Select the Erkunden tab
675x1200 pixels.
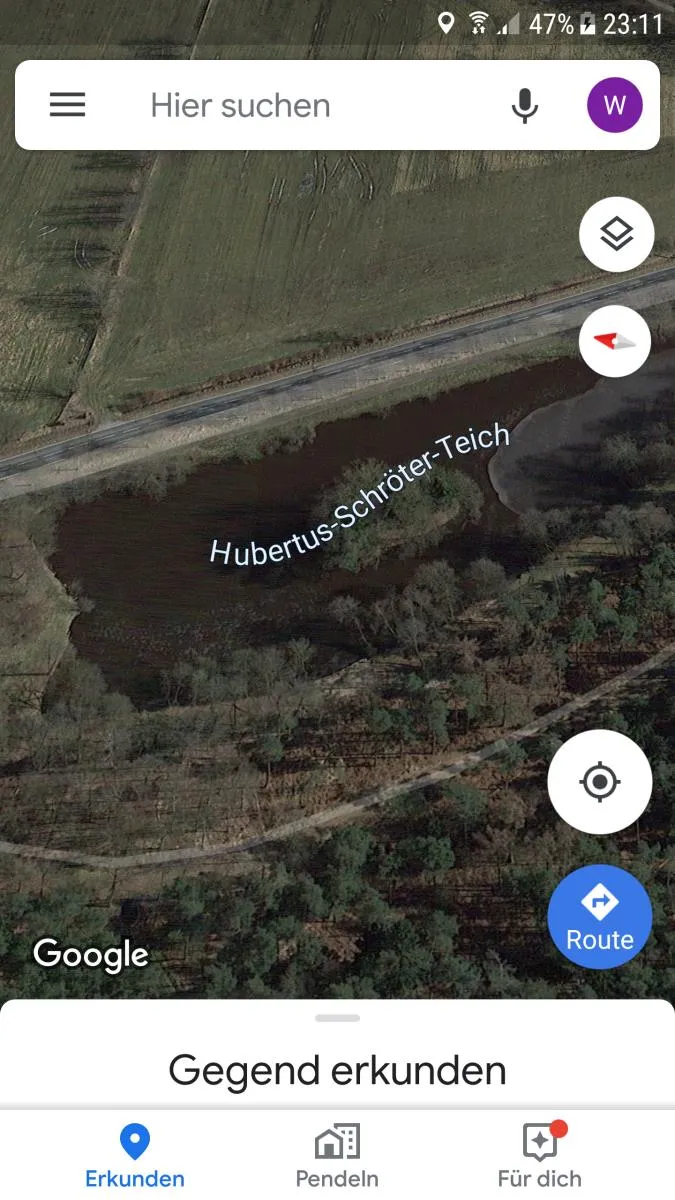[x=135, y=1155]
